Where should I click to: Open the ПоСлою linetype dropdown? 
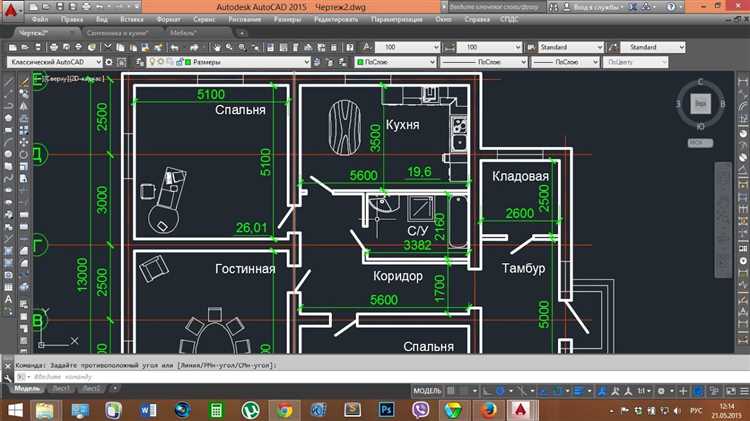[484, 62]
